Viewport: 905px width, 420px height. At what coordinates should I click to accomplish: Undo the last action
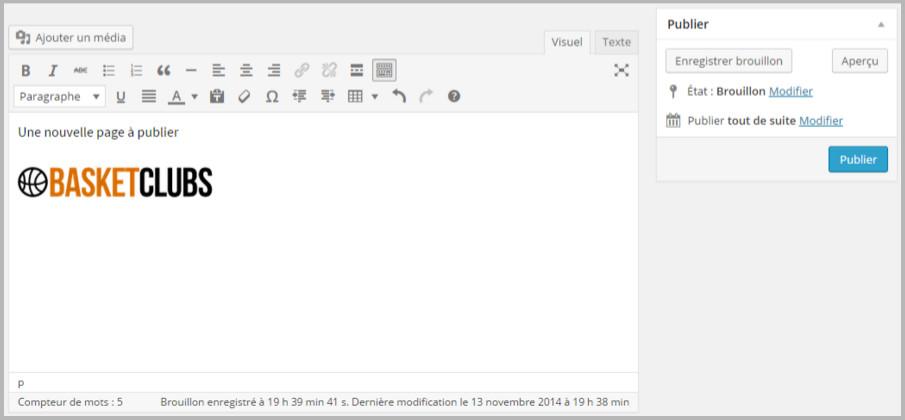click(x=399, y=96)
